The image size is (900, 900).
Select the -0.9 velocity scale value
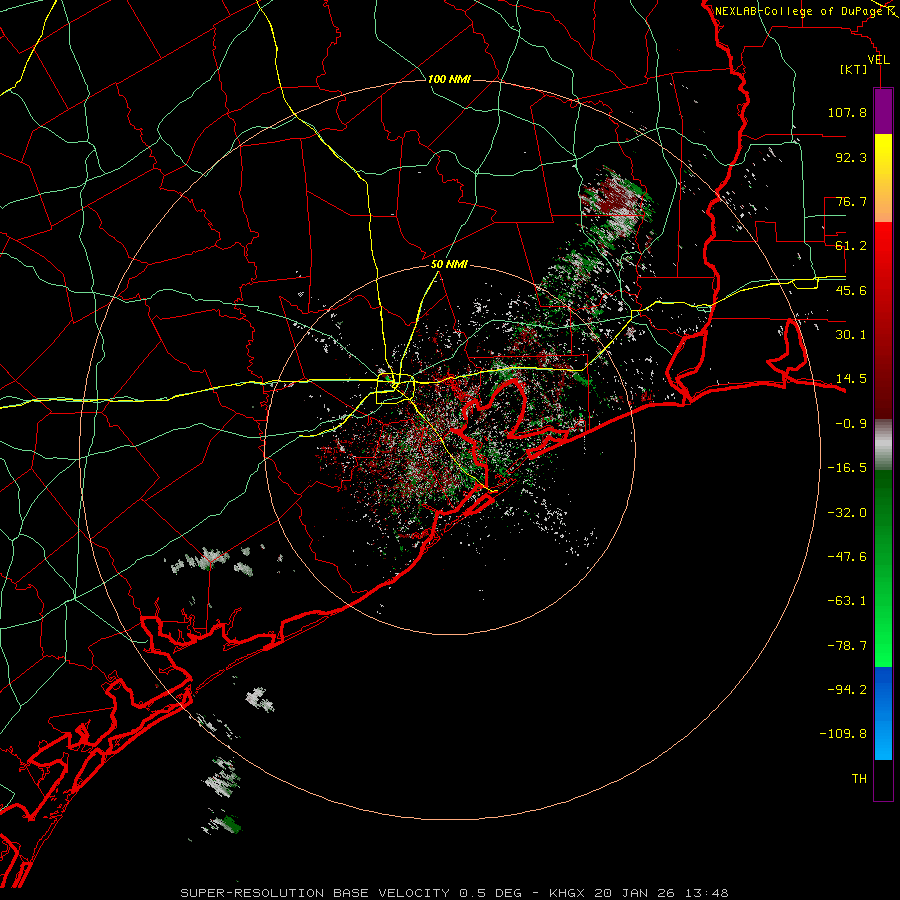(851, 424)
